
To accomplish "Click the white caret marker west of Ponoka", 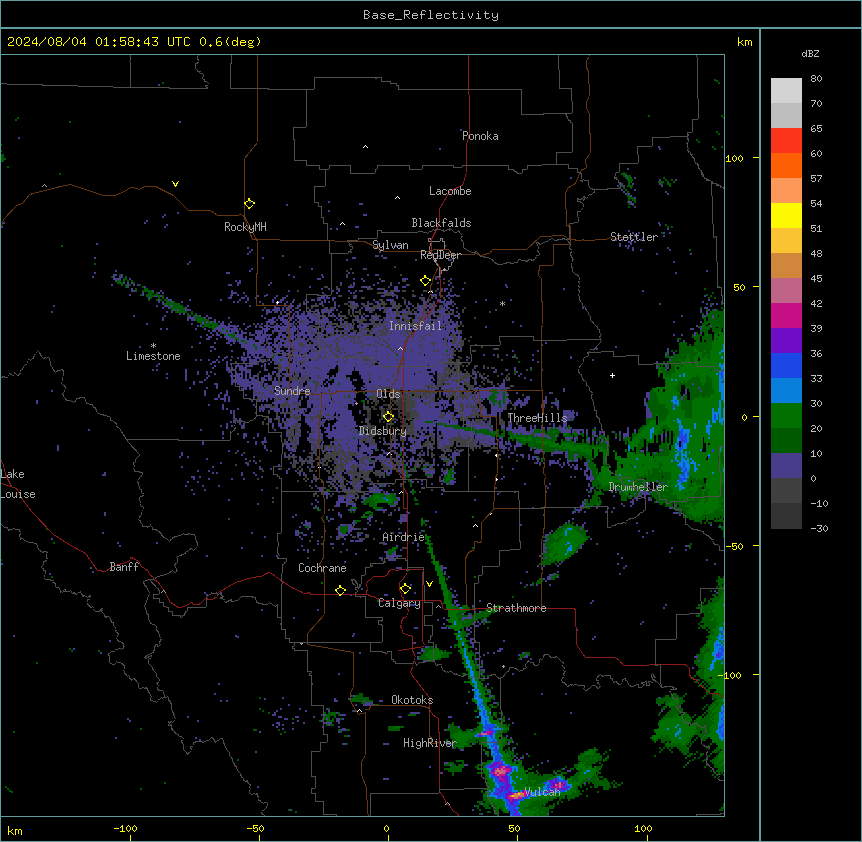I will point(365,147).
